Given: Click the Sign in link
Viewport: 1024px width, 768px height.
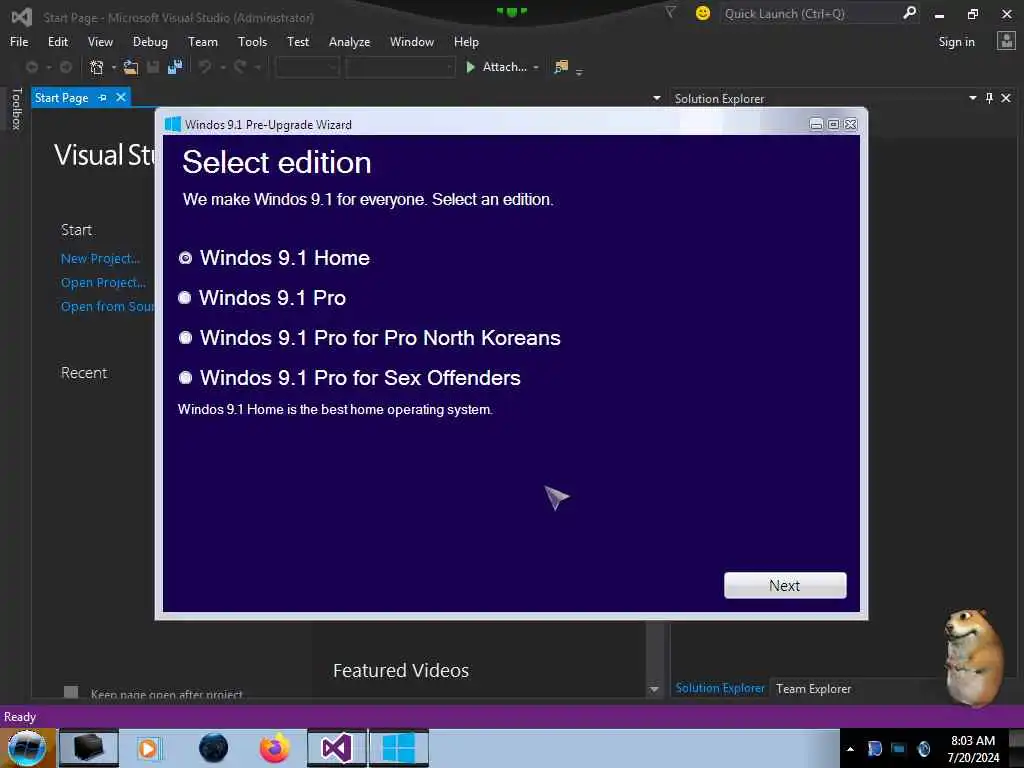Looking at the screenshot, I should pos(956,42).
